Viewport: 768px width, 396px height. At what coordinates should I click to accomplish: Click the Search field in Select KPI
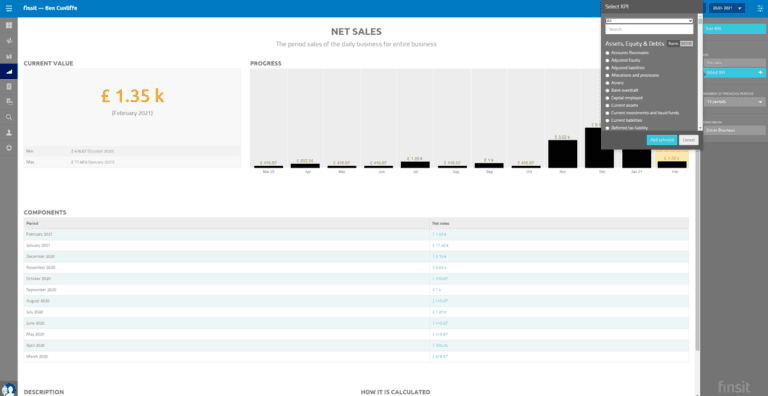(x=649, y=29)
